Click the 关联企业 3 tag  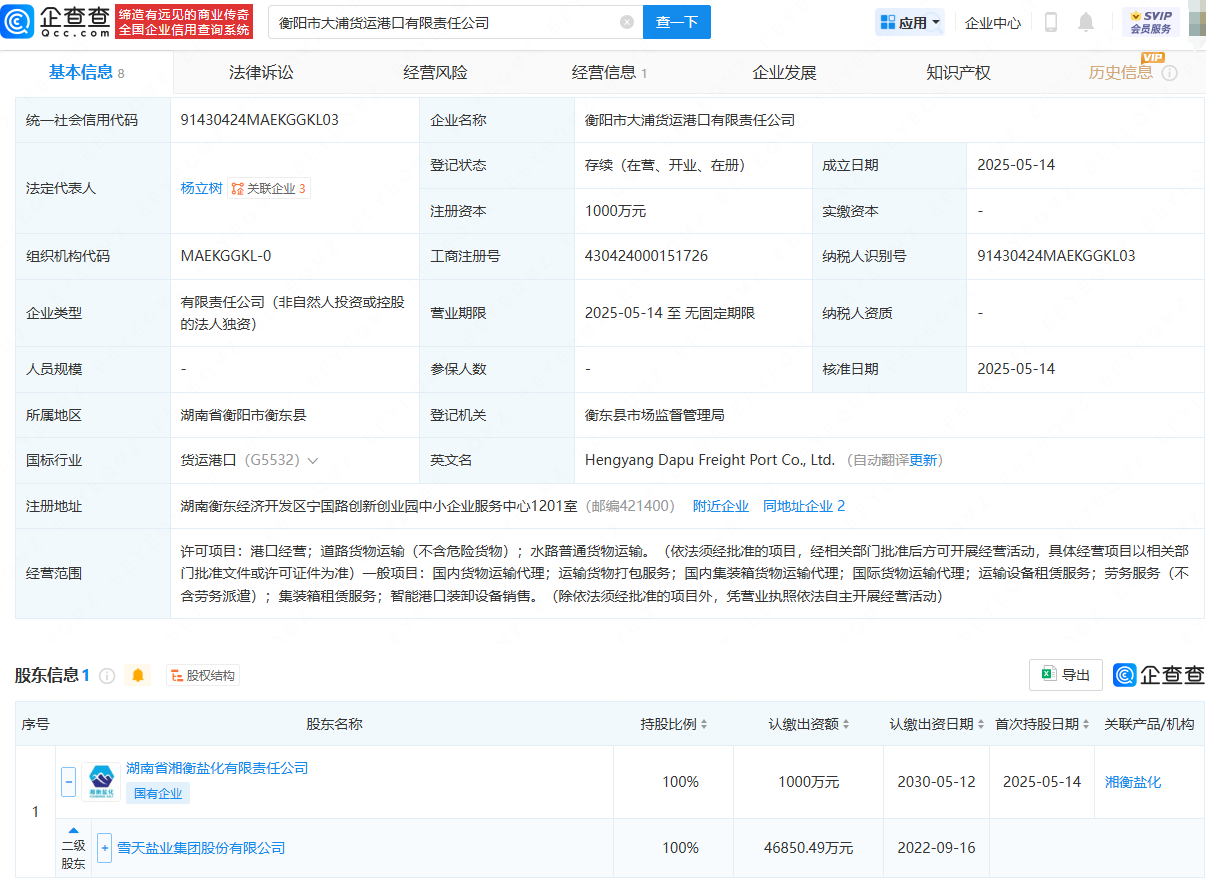(x=269, y=188)
